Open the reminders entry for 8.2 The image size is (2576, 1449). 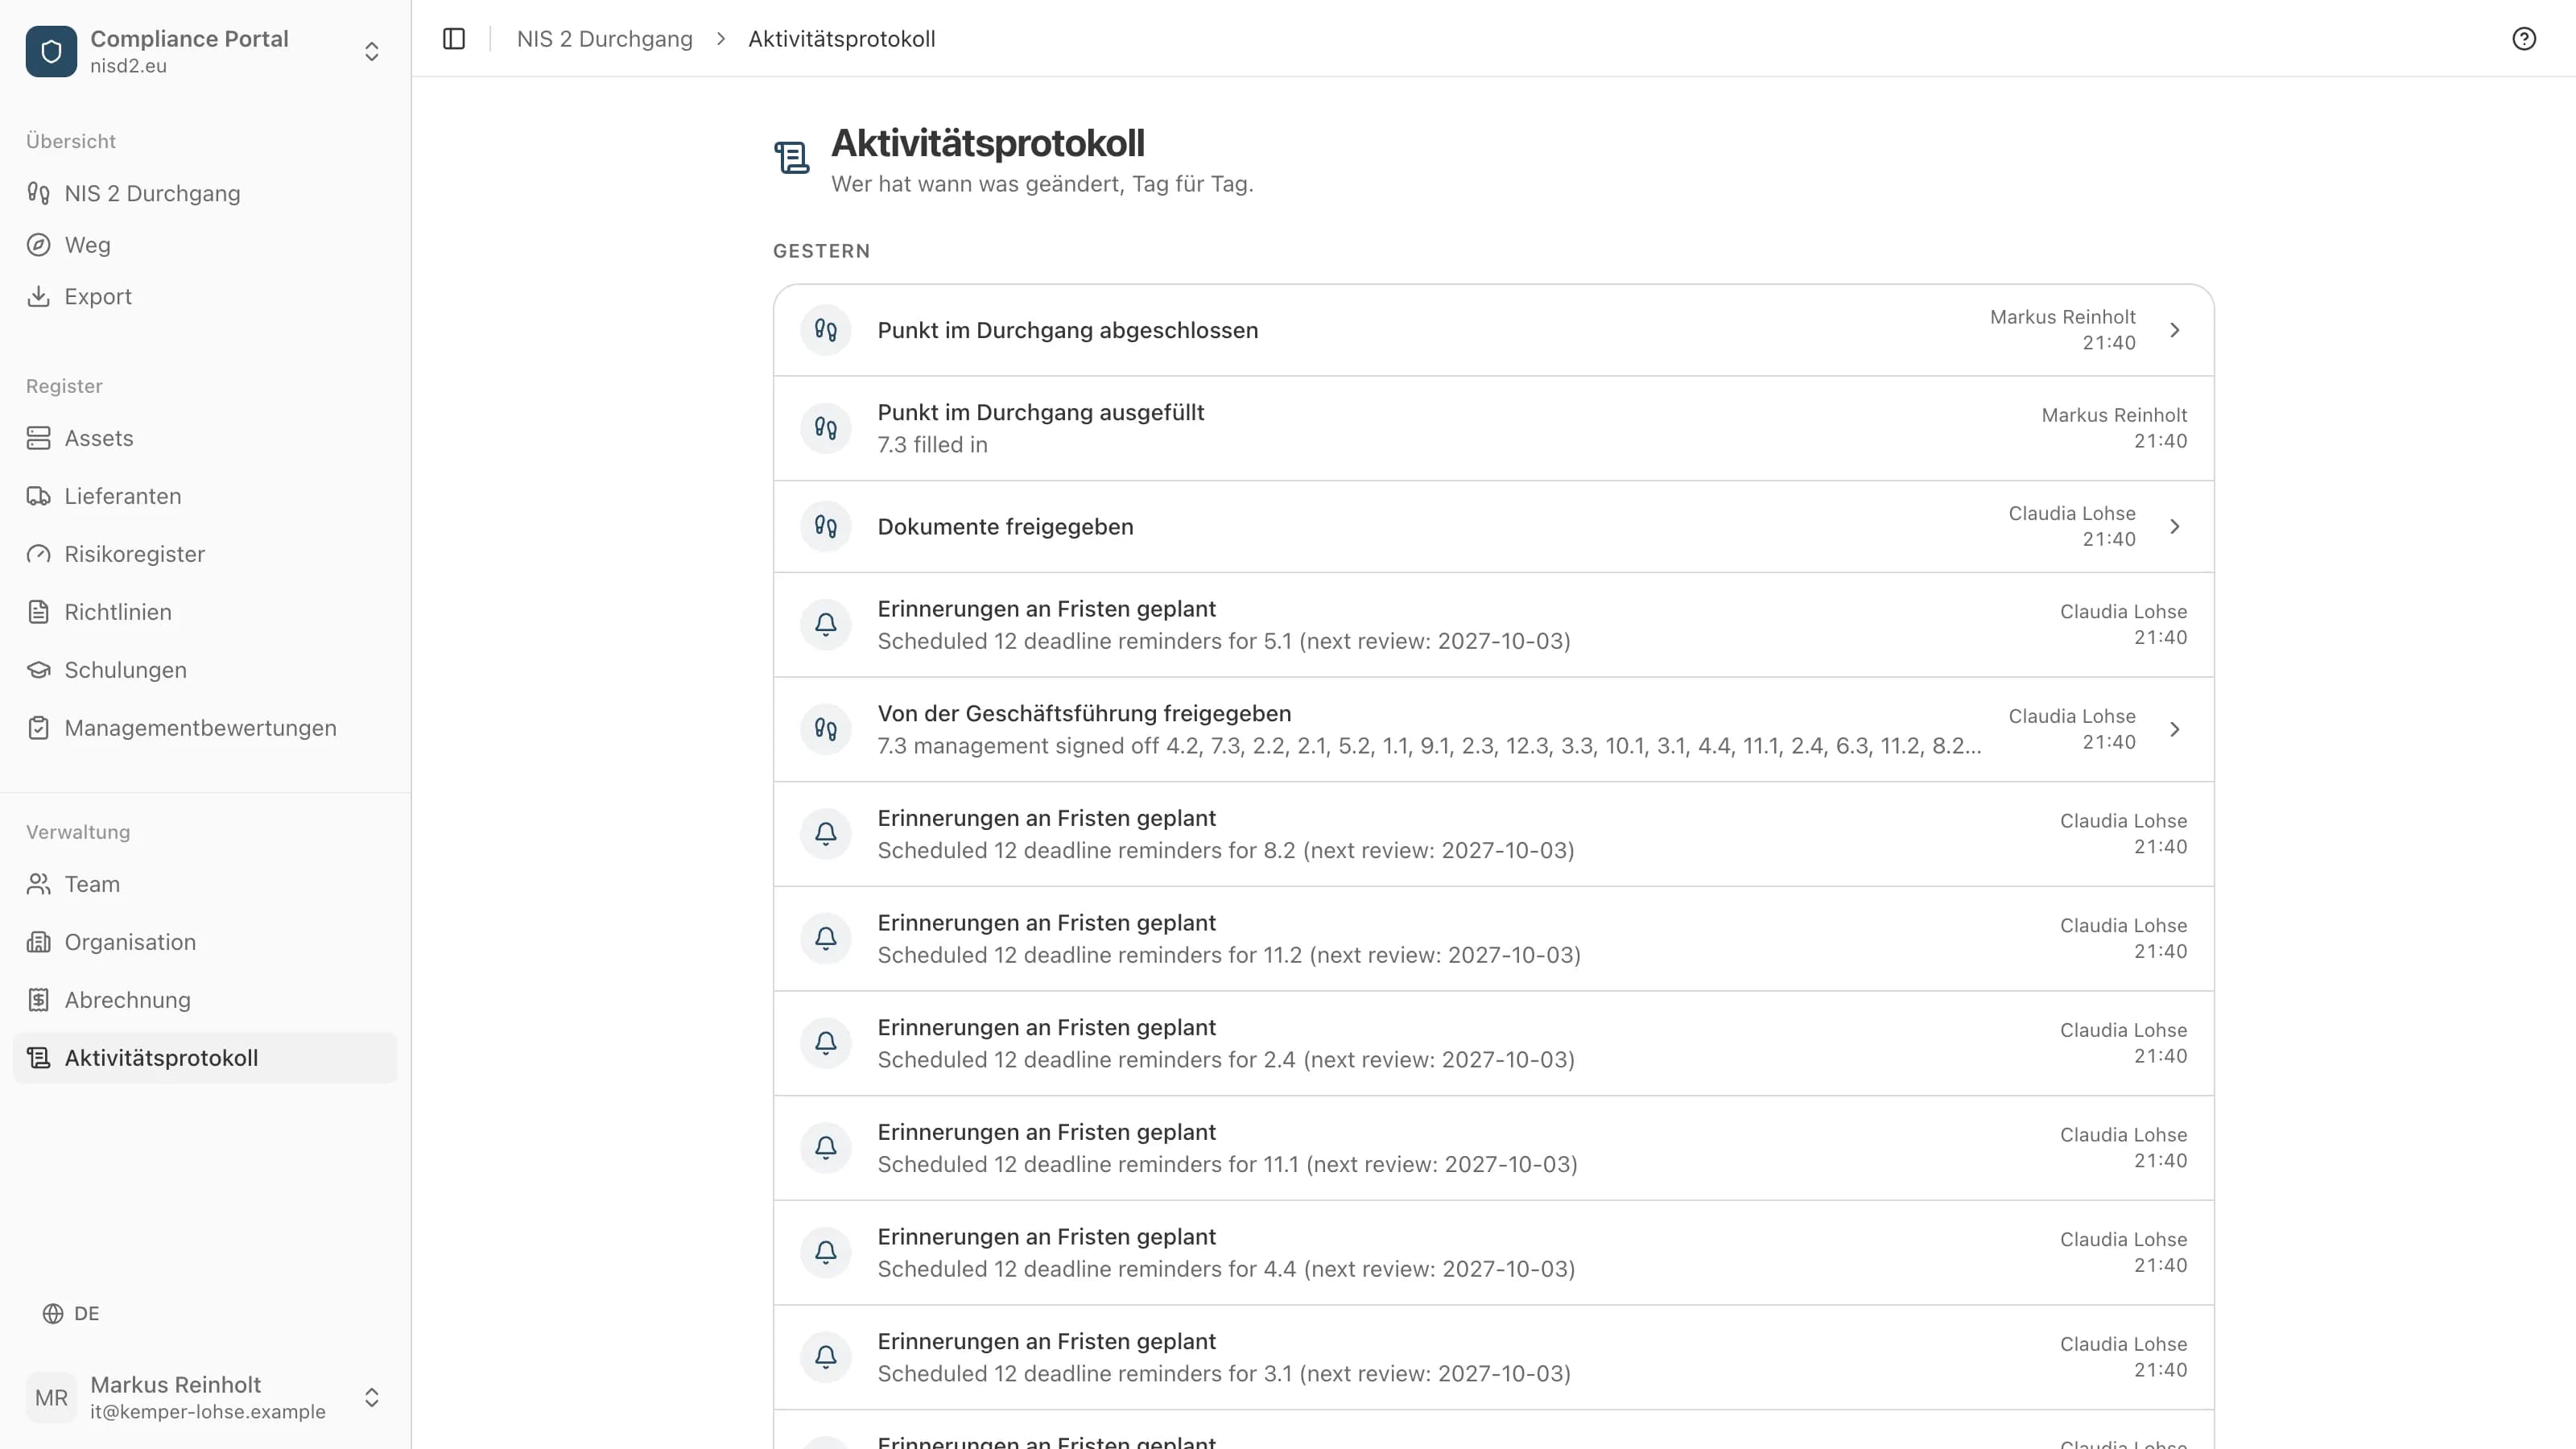click(1493, 834)
